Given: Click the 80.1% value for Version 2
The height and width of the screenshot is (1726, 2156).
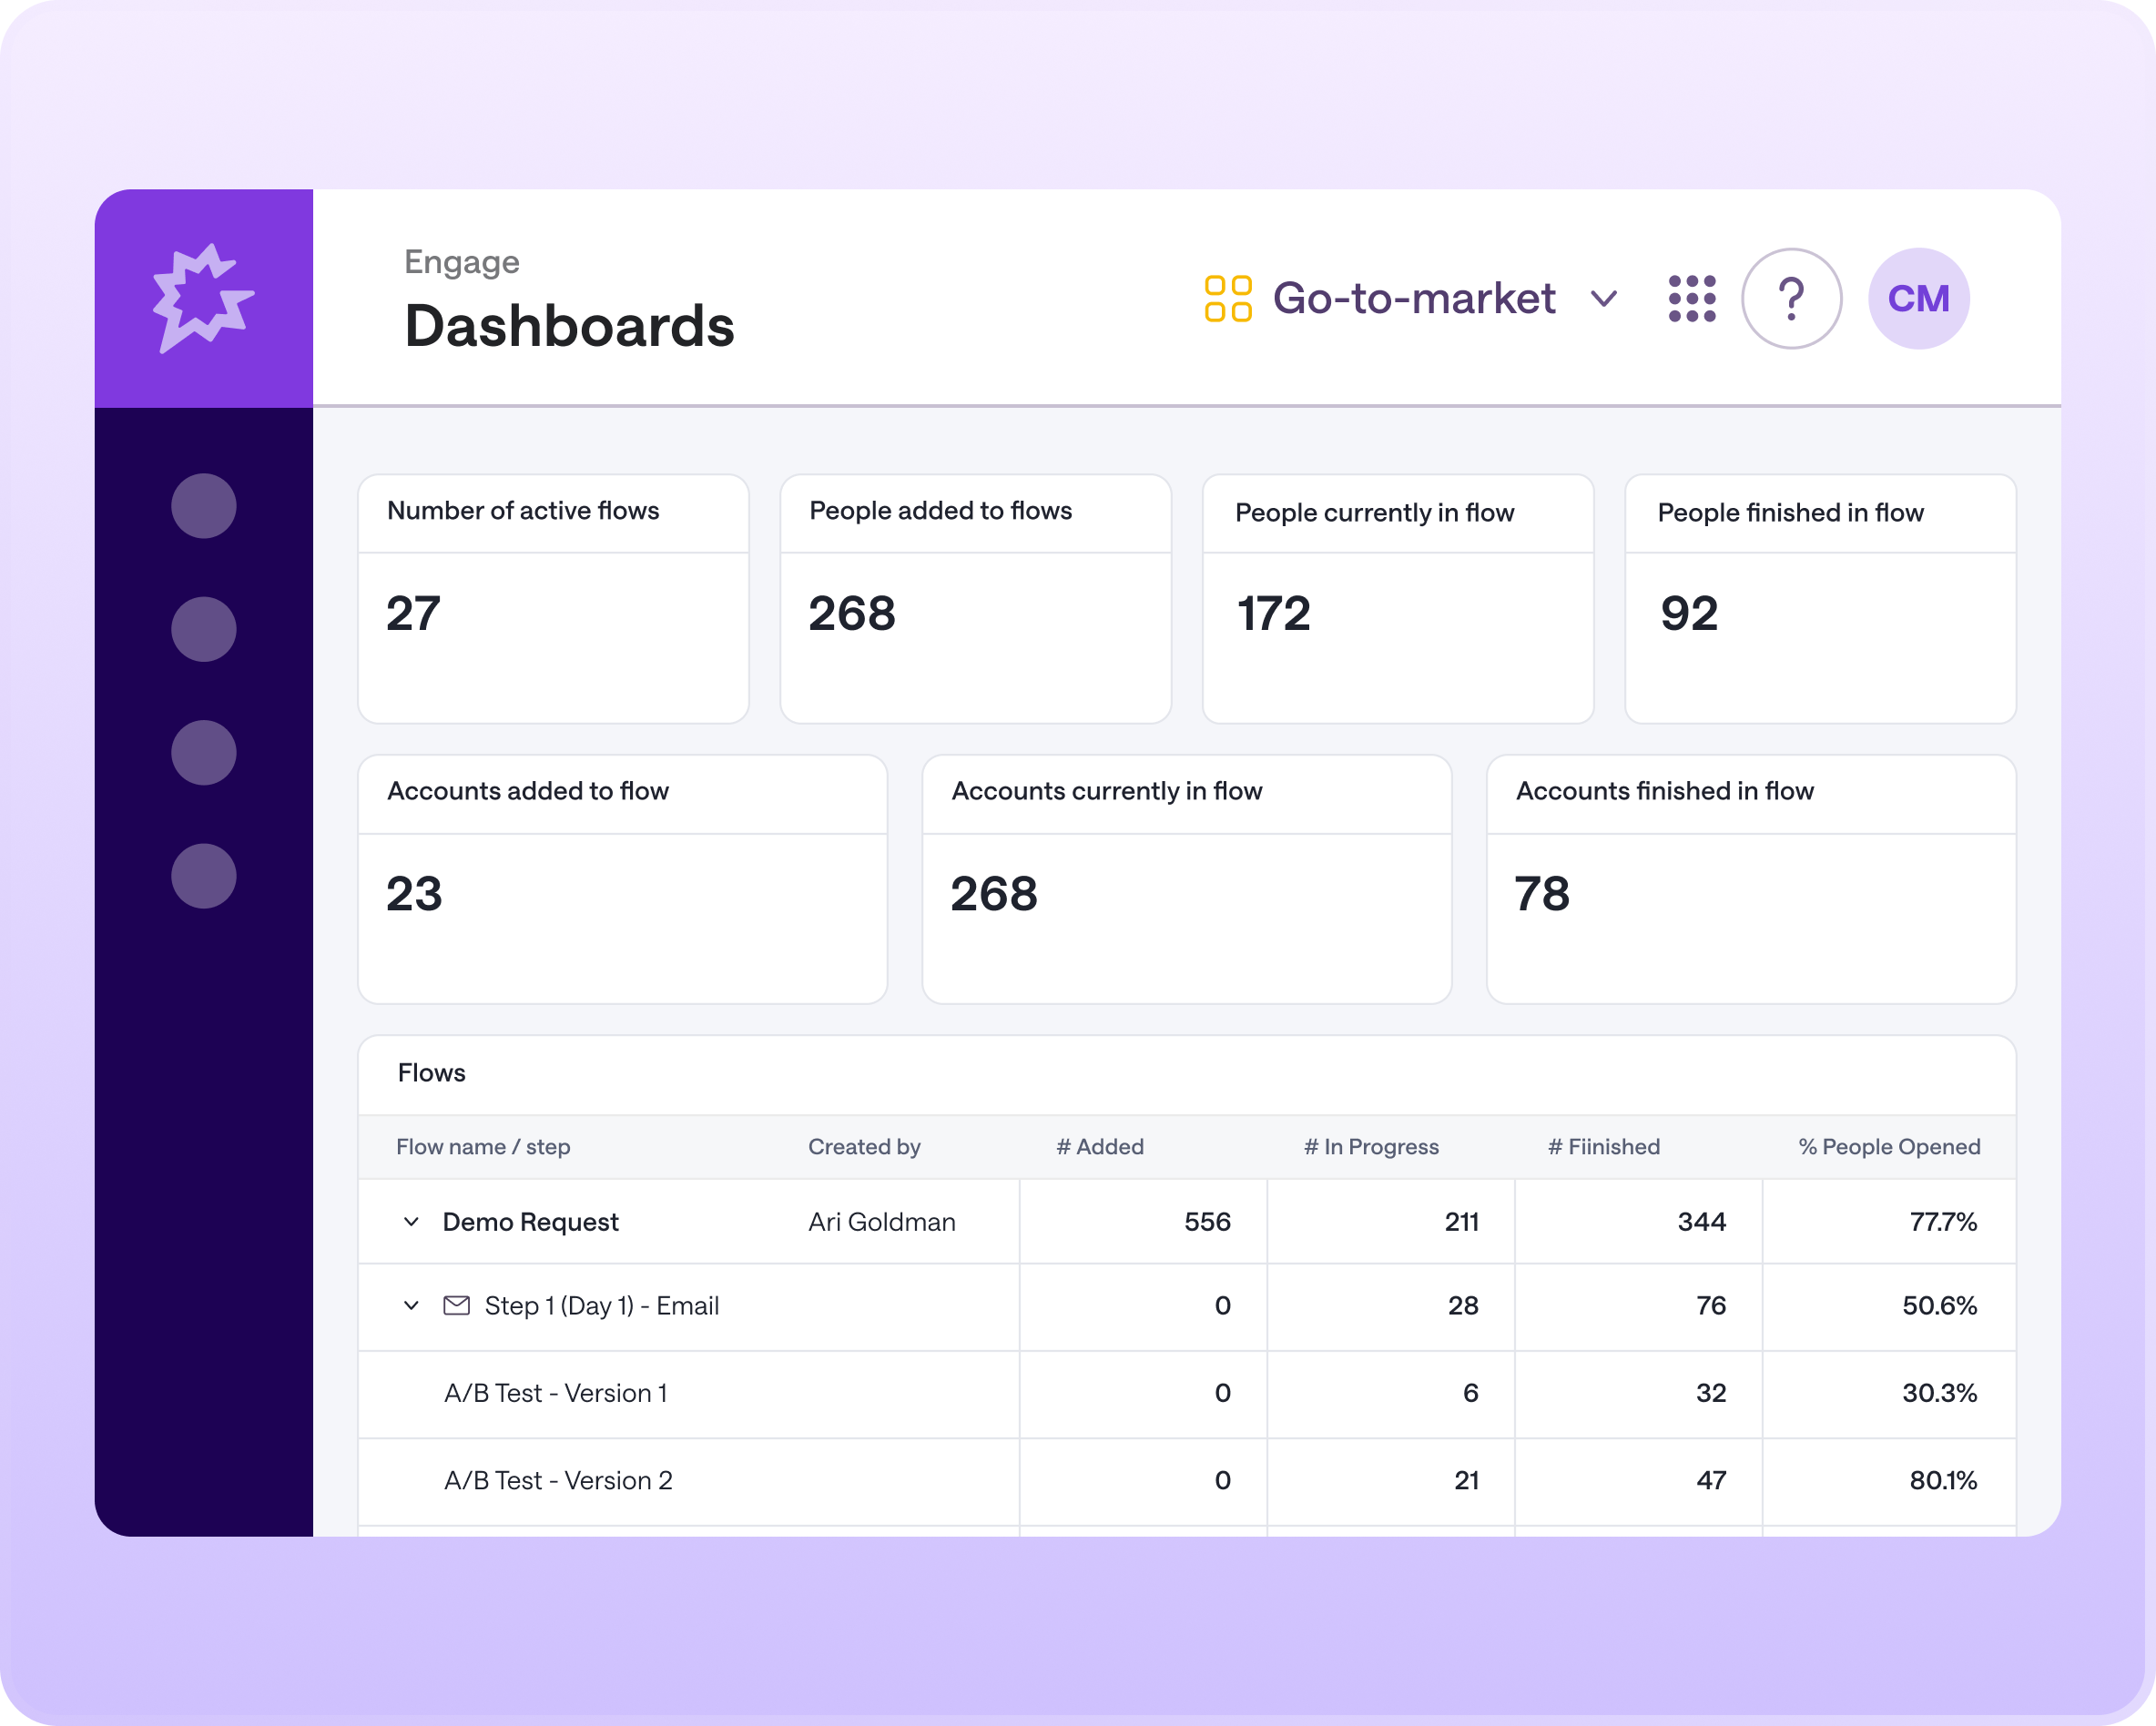Looking at the screenshot, I should coord(1943,1480).
